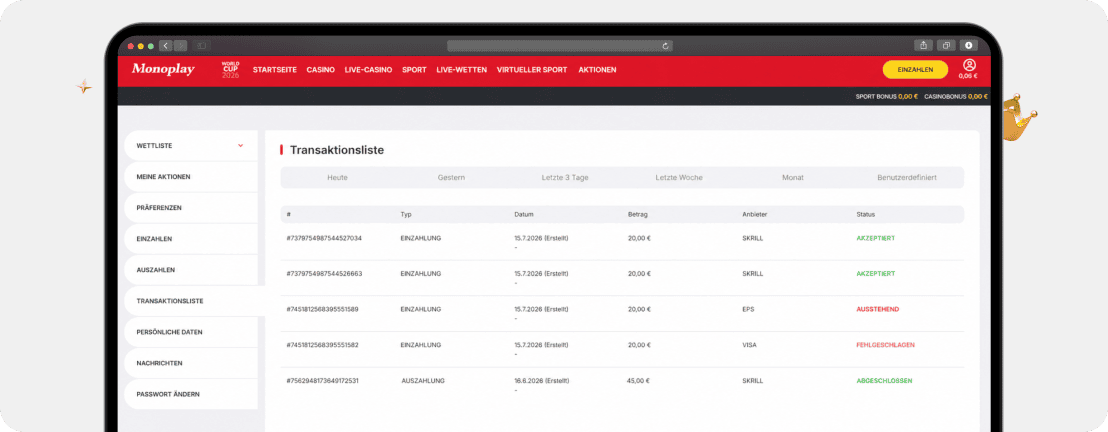Image resolution: width=1108 pixels, height=432 pixels.
Task: Click transaction ID #7379754987544527034
Action: click(324, 238)
